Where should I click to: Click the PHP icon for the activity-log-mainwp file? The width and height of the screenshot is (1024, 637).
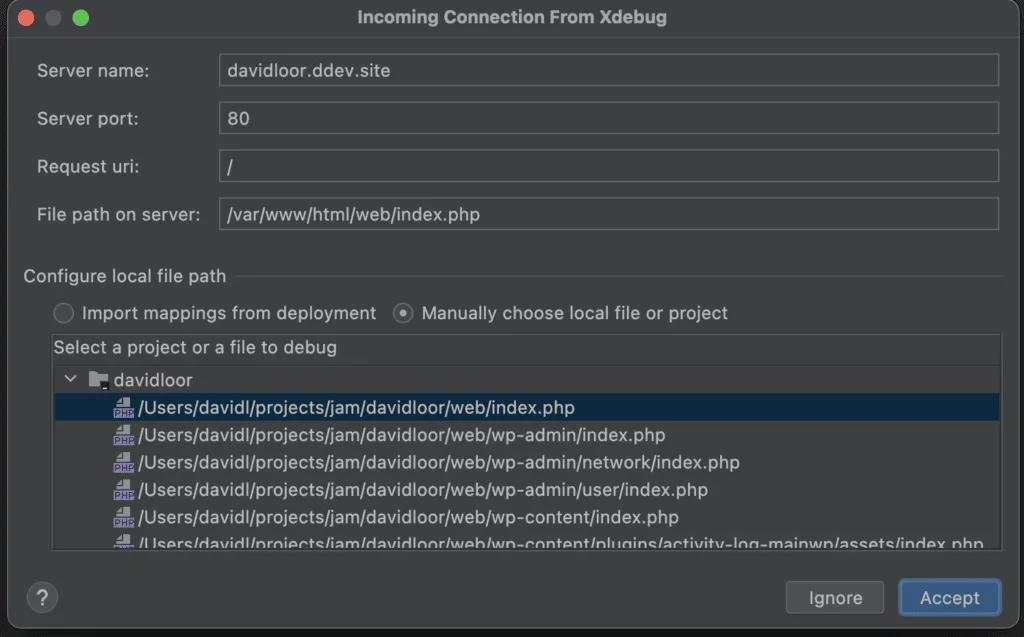pyautogui.click(x=125, y=542)
